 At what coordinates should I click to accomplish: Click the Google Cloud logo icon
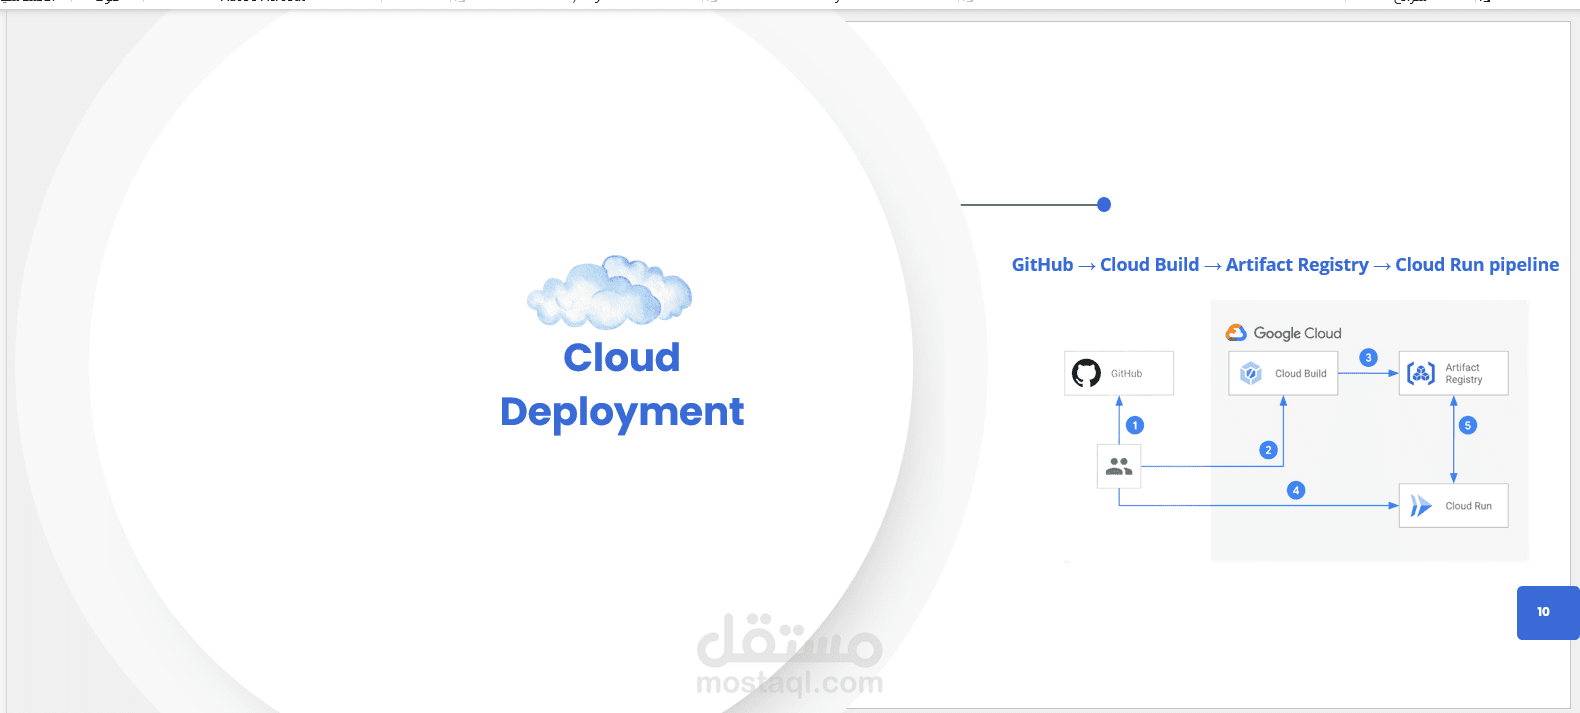1236,333
